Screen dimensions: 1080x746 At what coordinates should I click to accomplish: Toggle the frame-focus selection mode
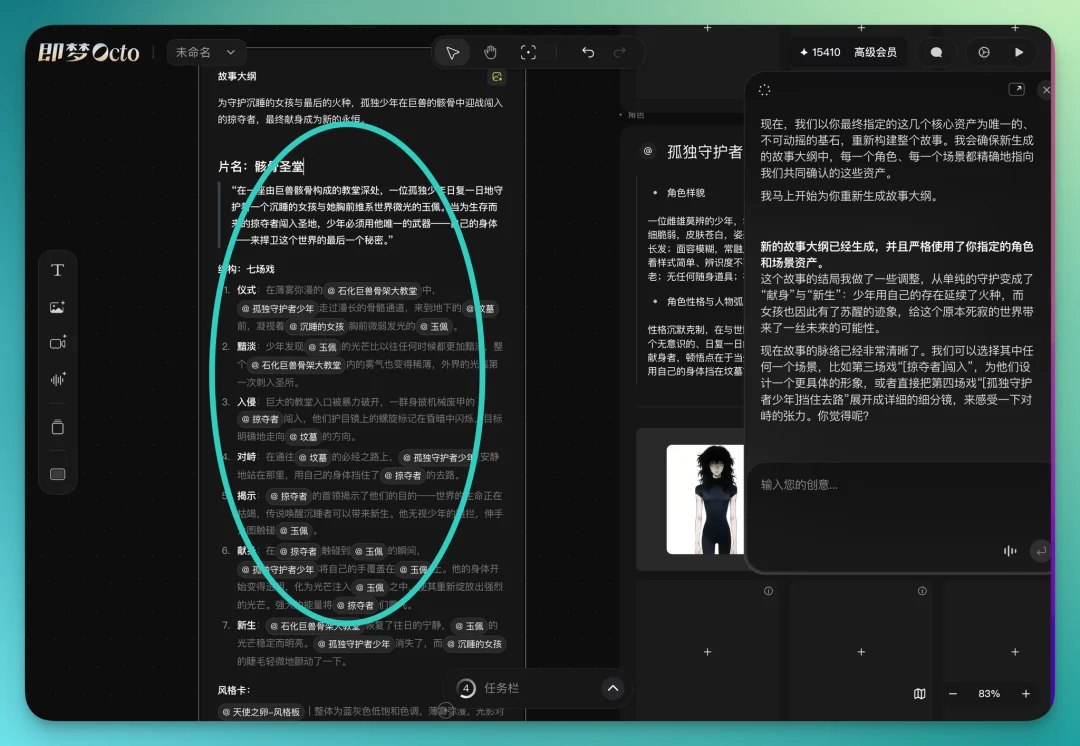528,52
